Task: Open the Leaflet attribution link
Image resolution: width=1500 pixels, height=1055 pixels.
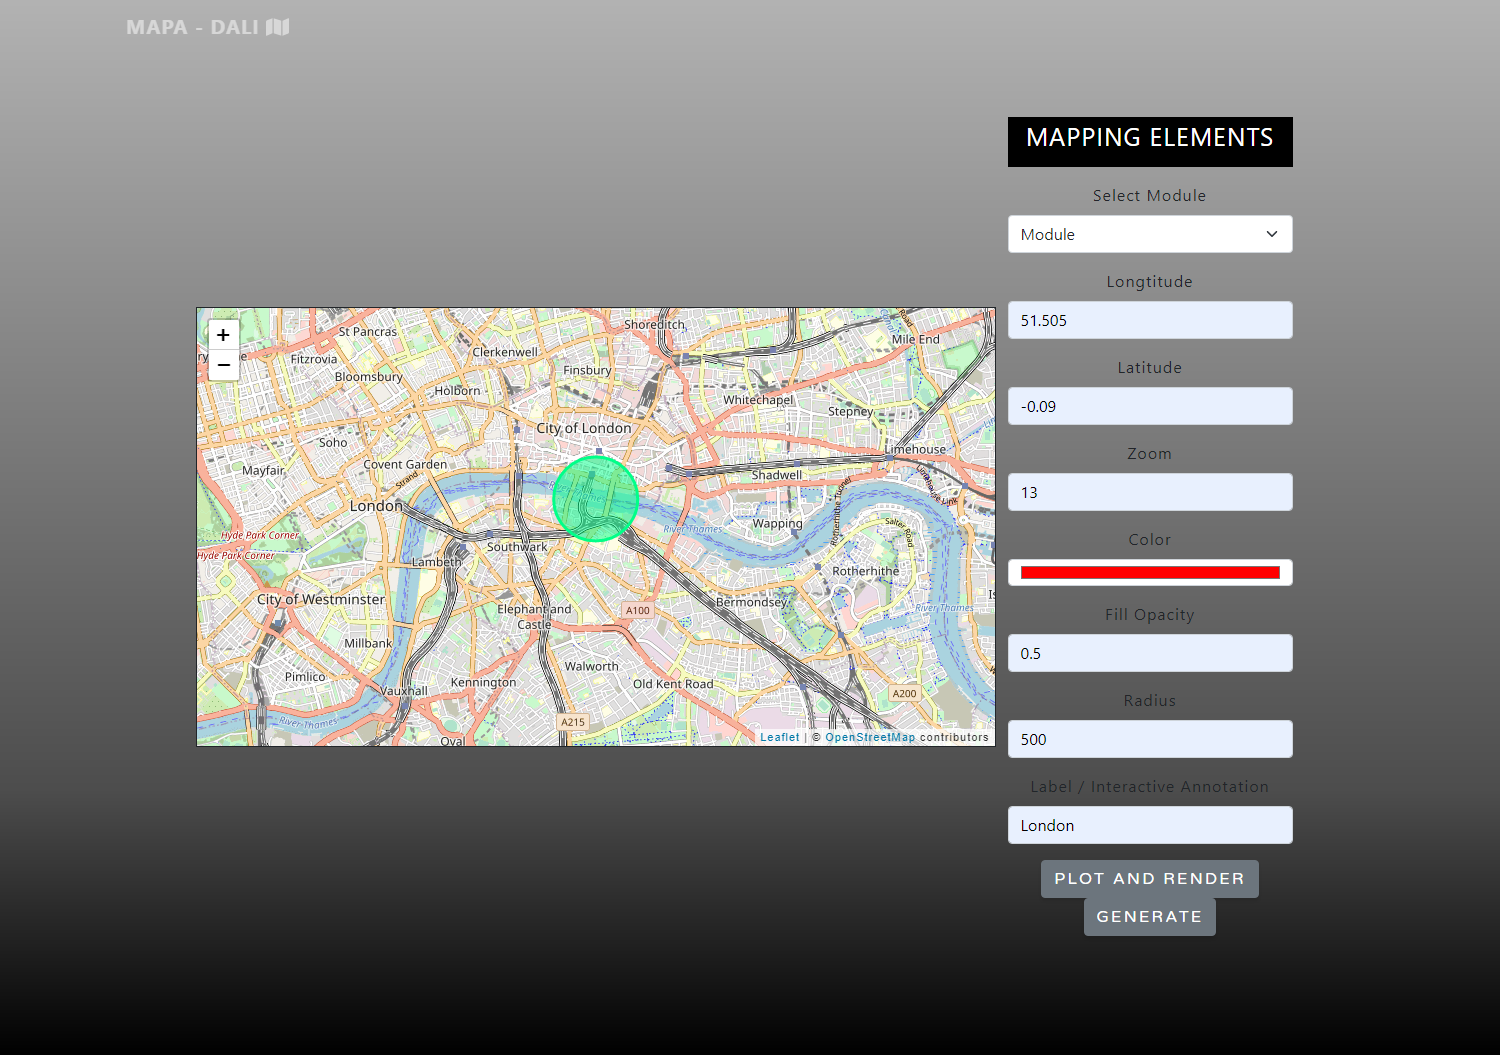Action: point(779,737)
